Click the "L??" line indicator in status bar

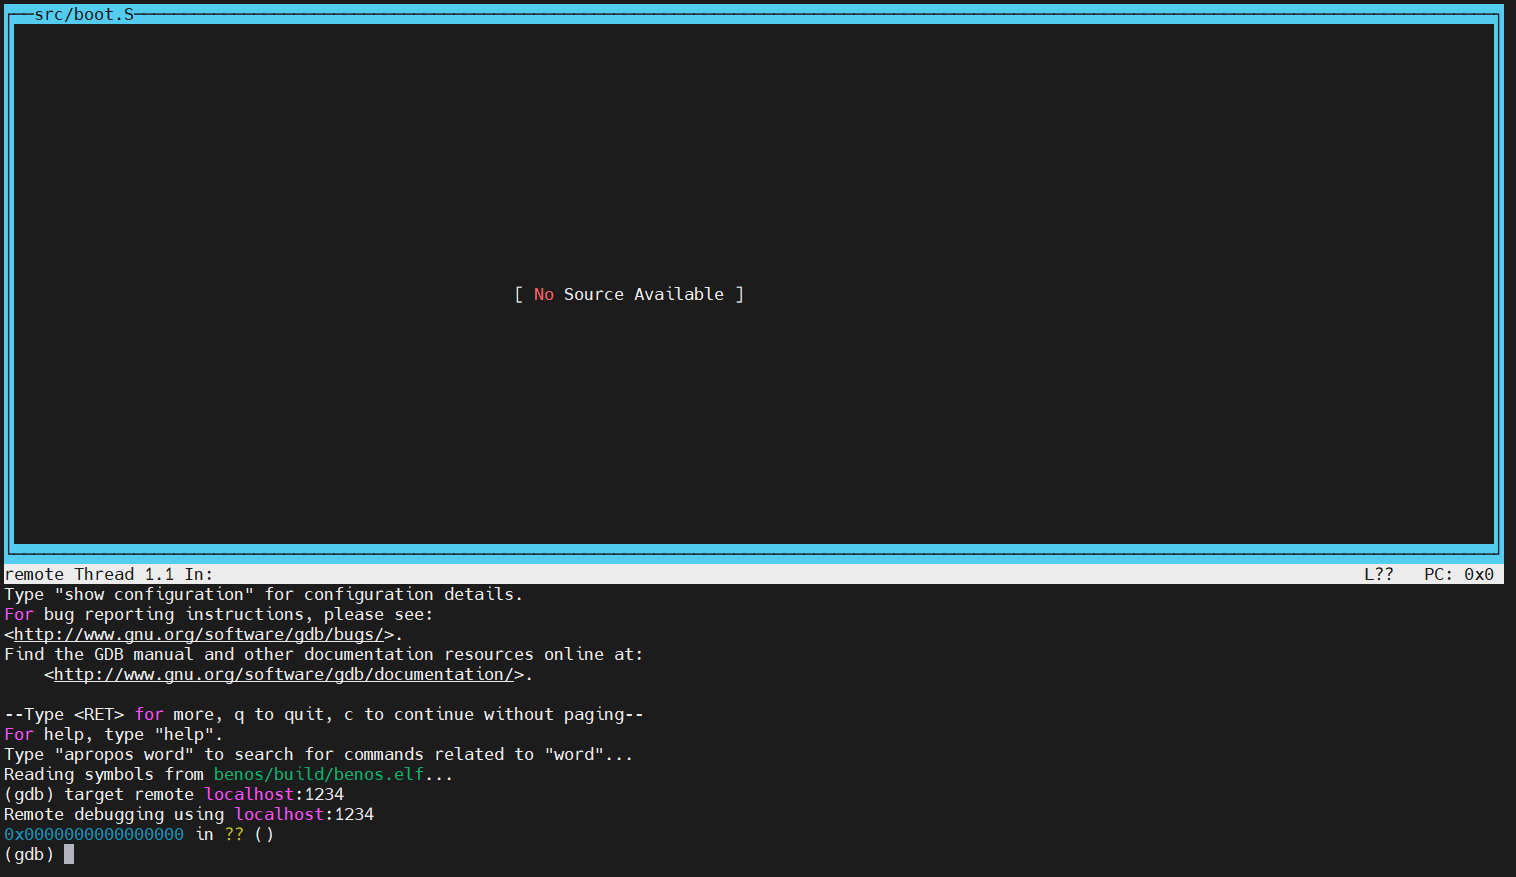1379,574
